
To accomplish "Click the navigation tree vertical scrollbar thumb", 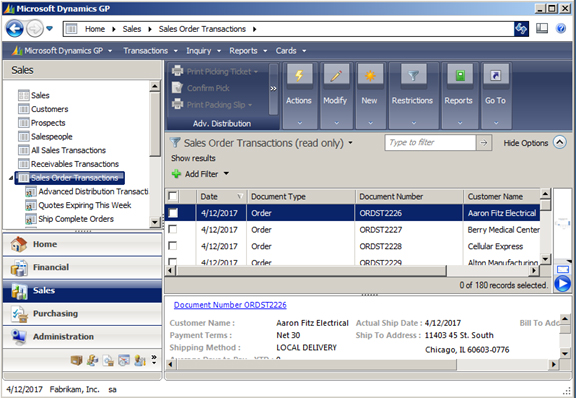I will click(155, 124).
